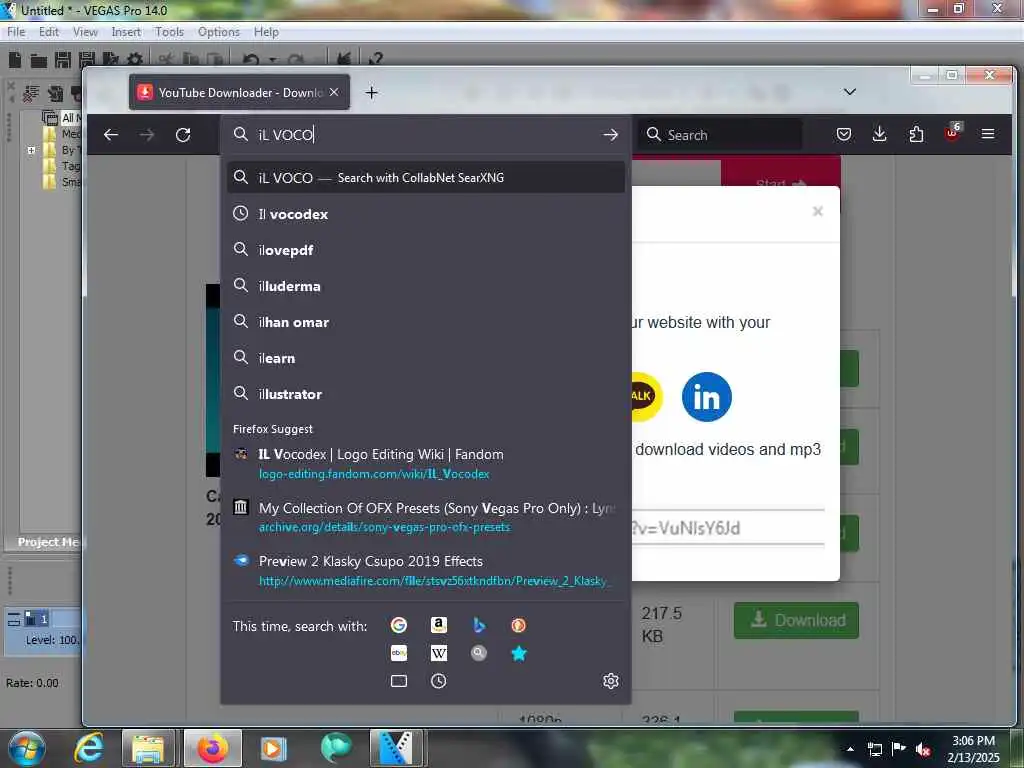Viewport: 1024px width, 768px height.
Task: Click the Save icon in VEGAS toolbar
Action: coord(63,60)
